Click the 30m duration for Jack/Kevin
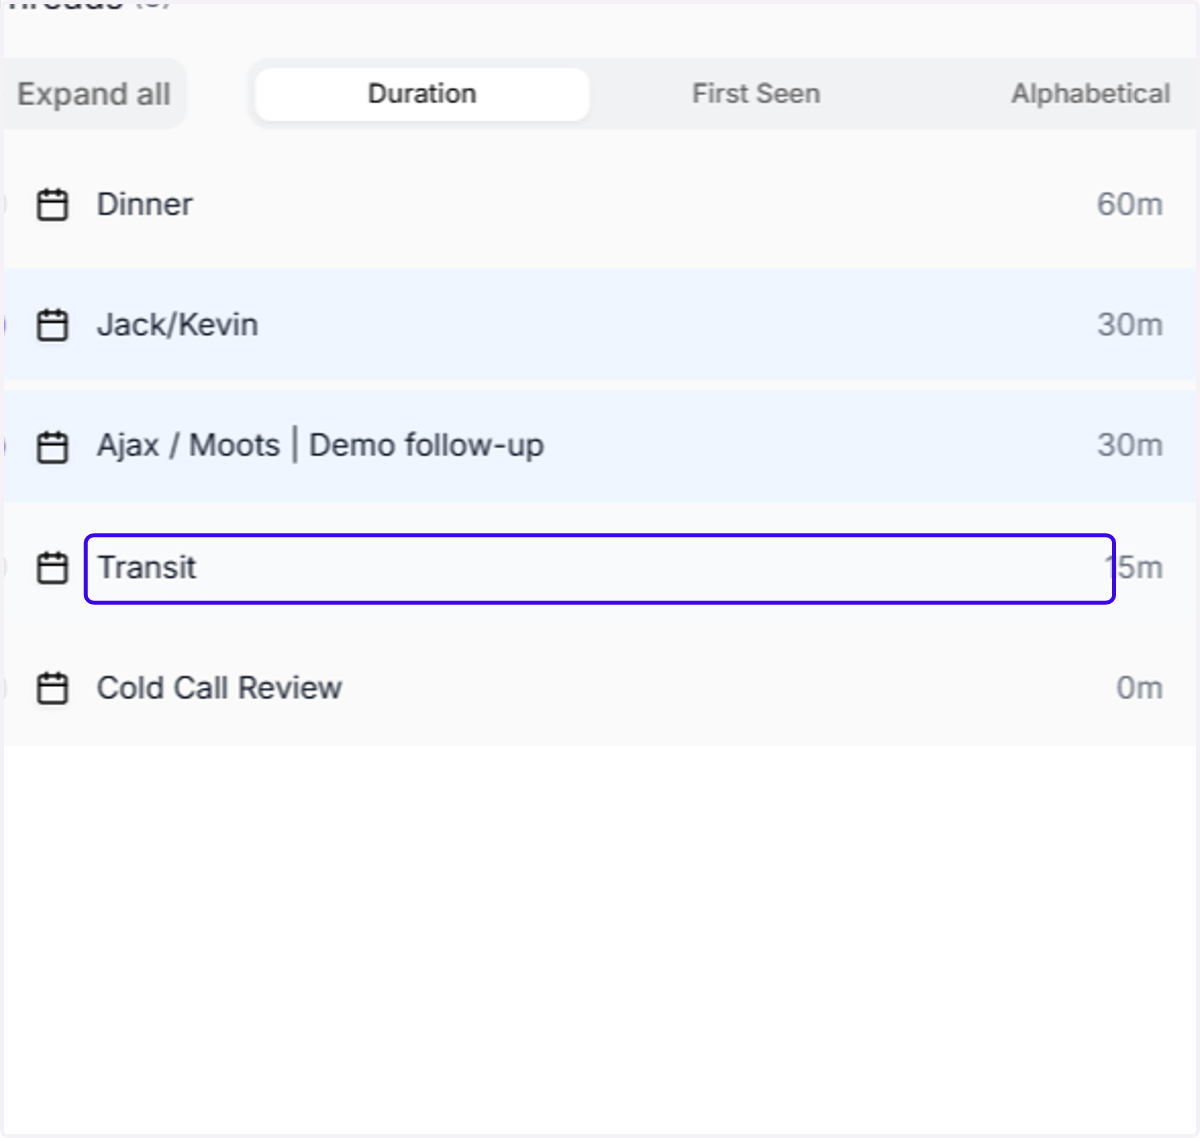 click(x=1129, y=325)
